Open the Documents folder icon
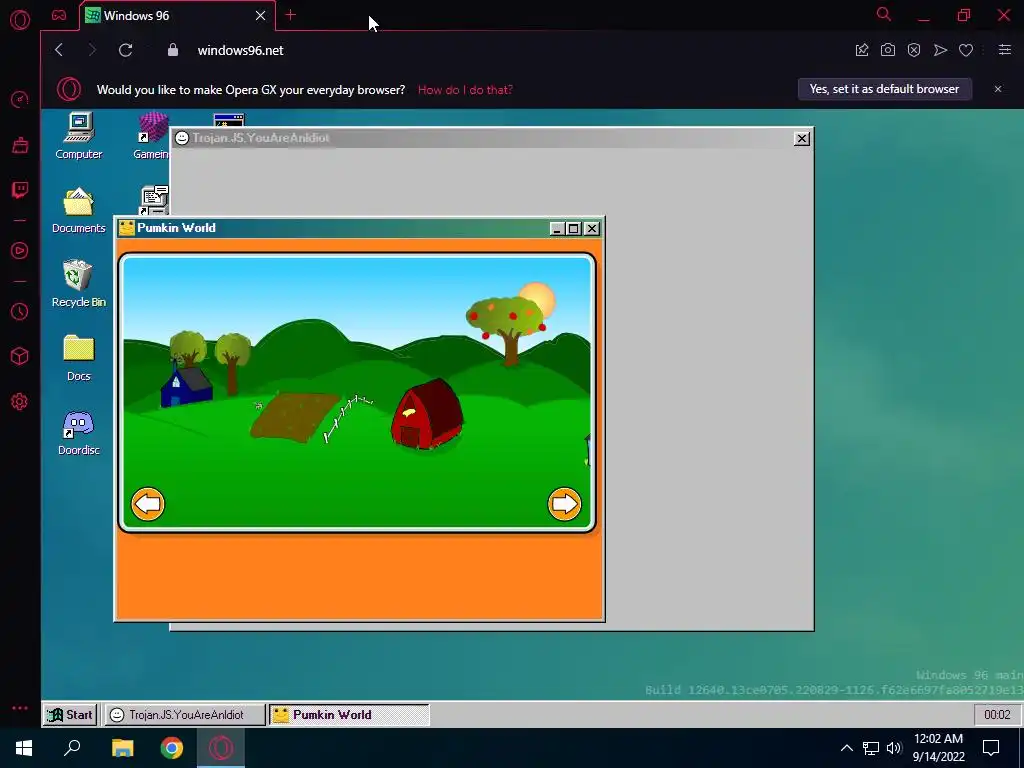This screenshot has height=768, width=1024. click(x=78, y=210)
